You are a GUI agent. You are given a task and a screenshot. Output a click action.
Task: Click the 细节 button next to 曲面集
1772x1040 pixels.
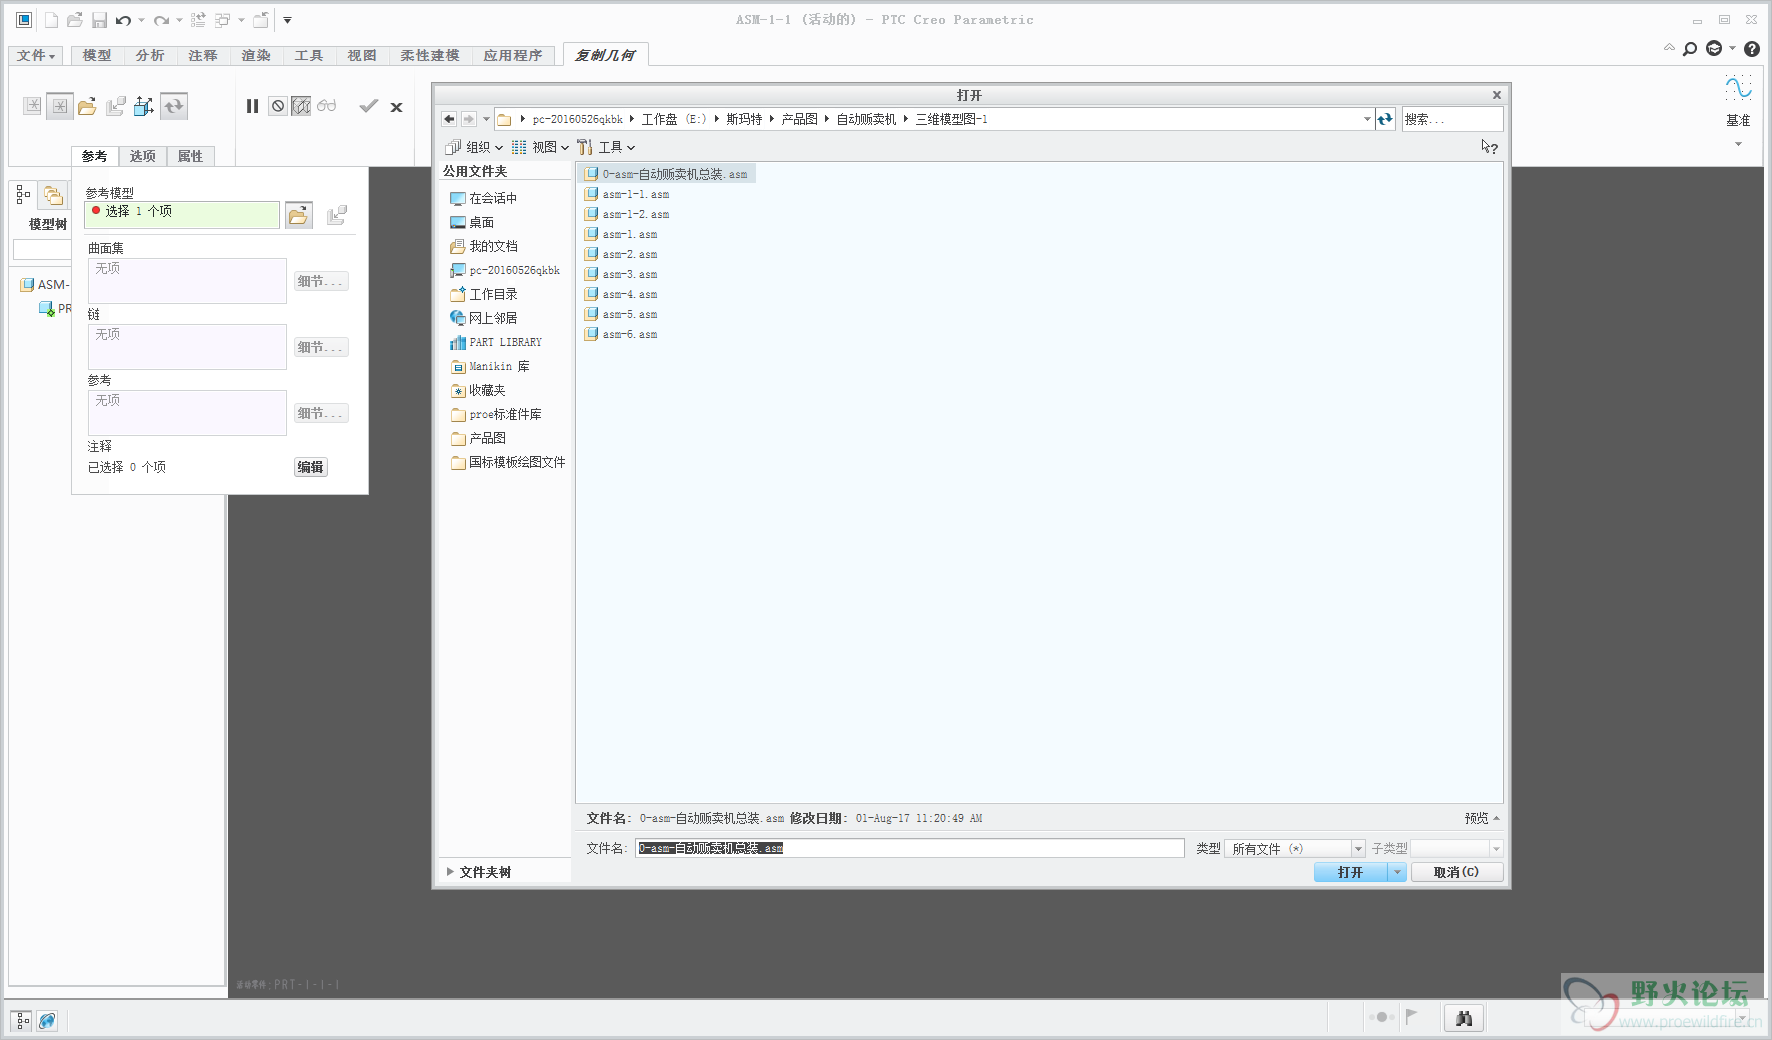tap(320, 282)
